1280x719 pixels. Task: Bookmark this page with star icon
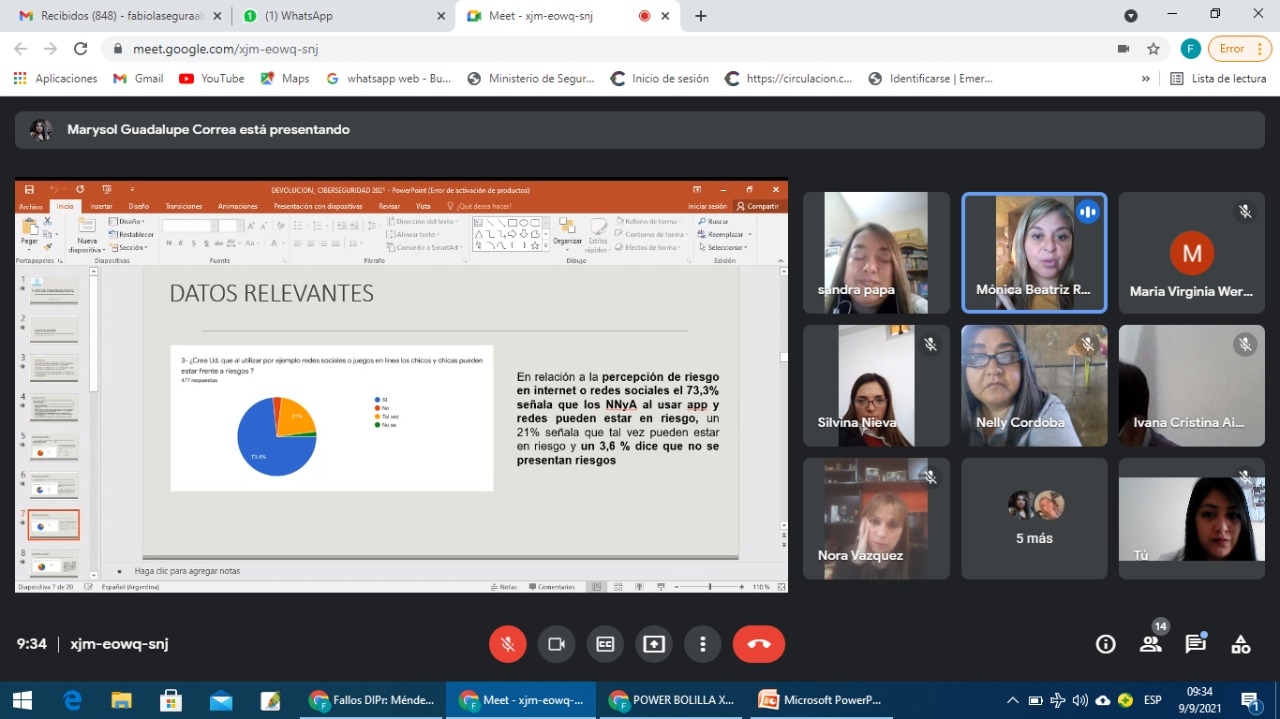pos(1153,49)
